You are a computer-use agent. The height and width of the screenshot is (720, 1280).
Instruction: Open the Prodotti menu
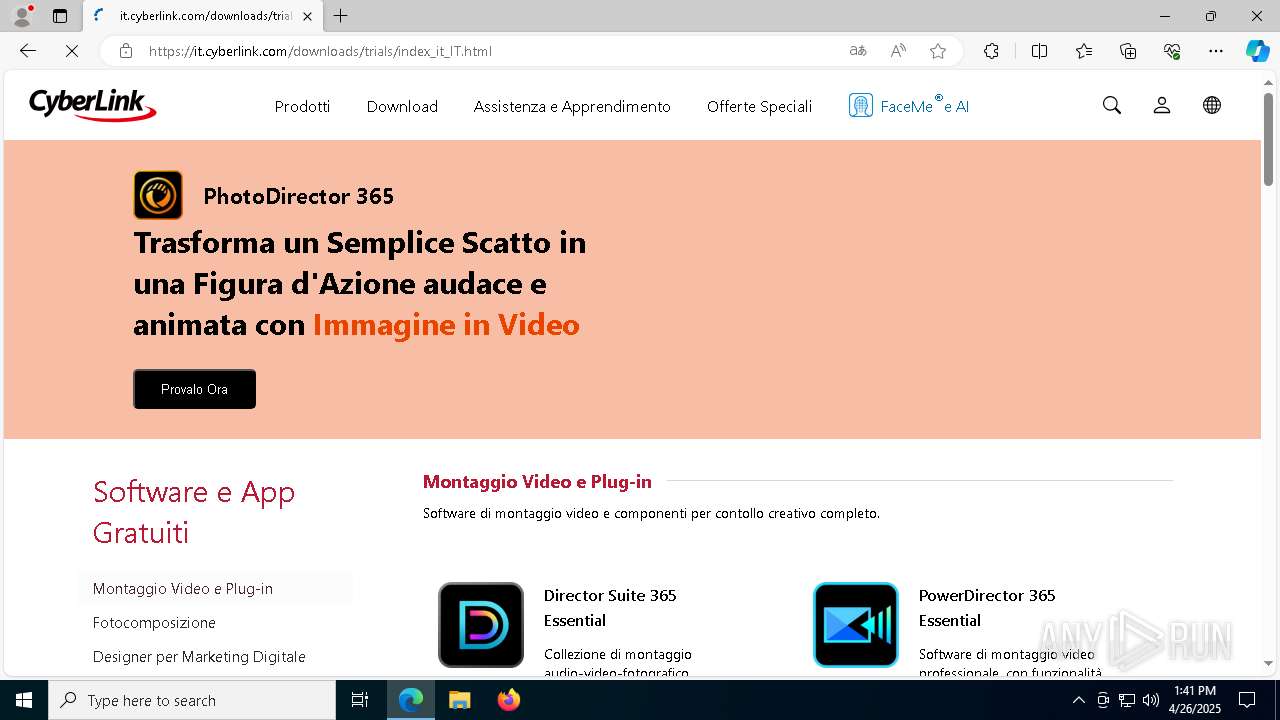click(302, 106)
